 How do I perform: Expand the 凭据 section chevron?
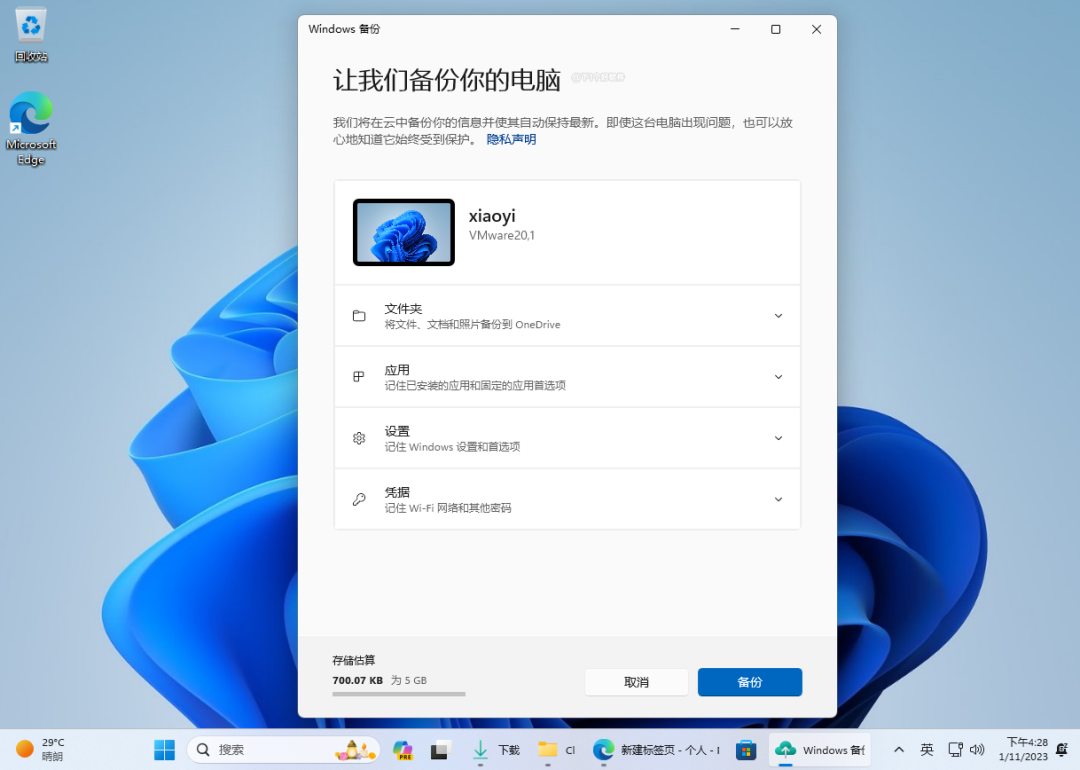coord(778,499)
